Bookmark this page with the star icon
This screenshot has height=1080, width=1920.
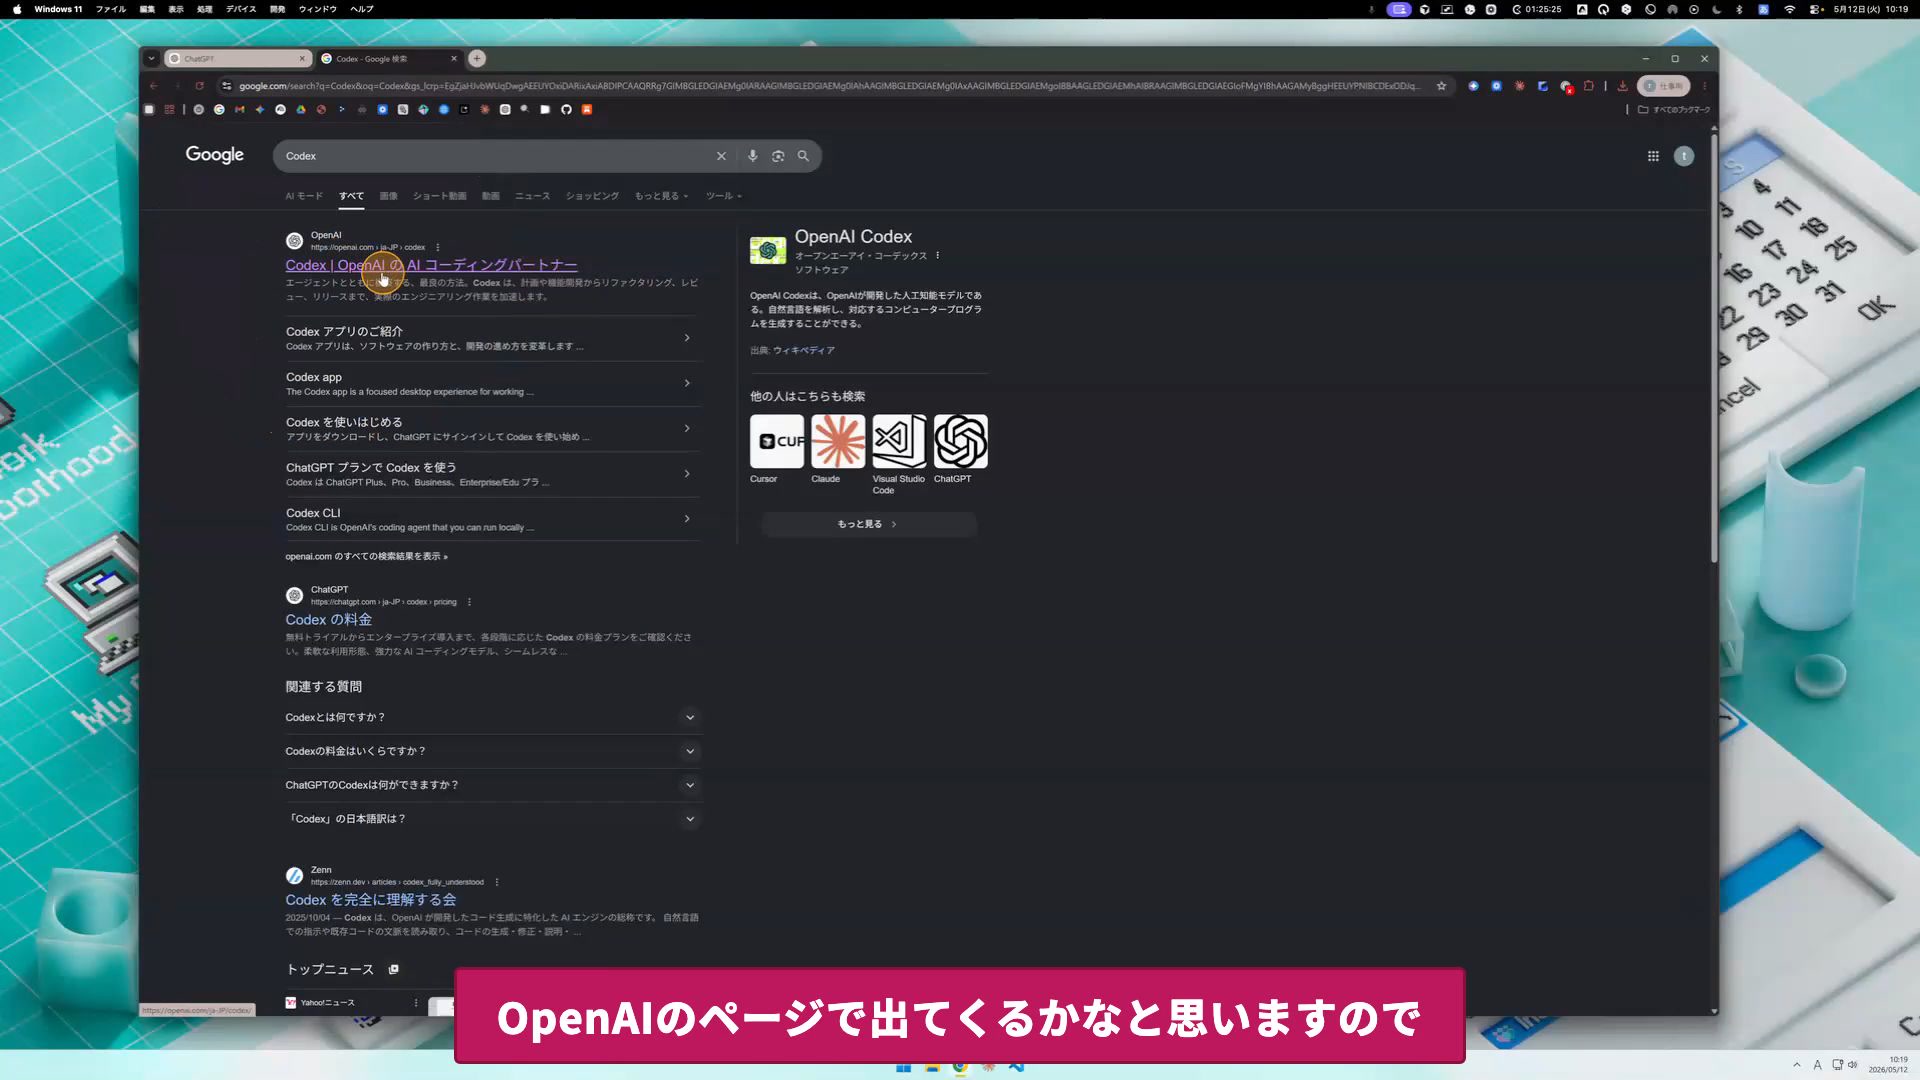click(x=1441, y=86)
